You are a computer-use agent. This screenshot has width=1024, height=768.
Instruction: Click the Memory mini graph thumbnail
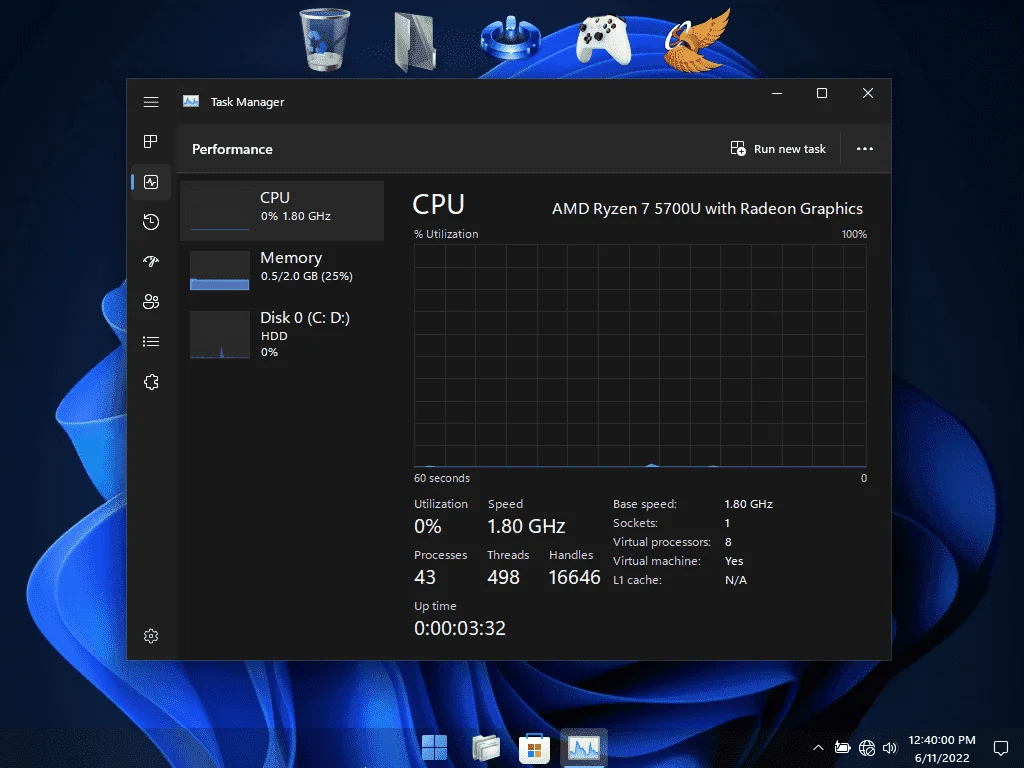click(219, 270)
